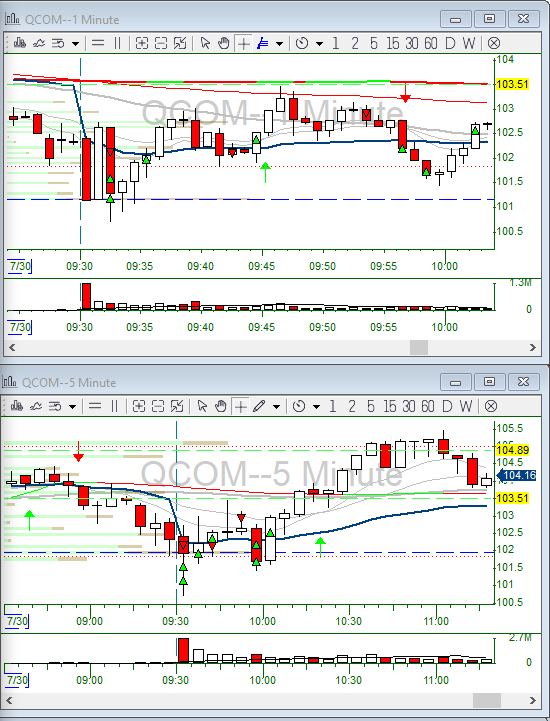Expand the pencil tool dropdown in the 5 Minute toolbar
The height and width of the screenshot is (721, 550).
point(276,407)
